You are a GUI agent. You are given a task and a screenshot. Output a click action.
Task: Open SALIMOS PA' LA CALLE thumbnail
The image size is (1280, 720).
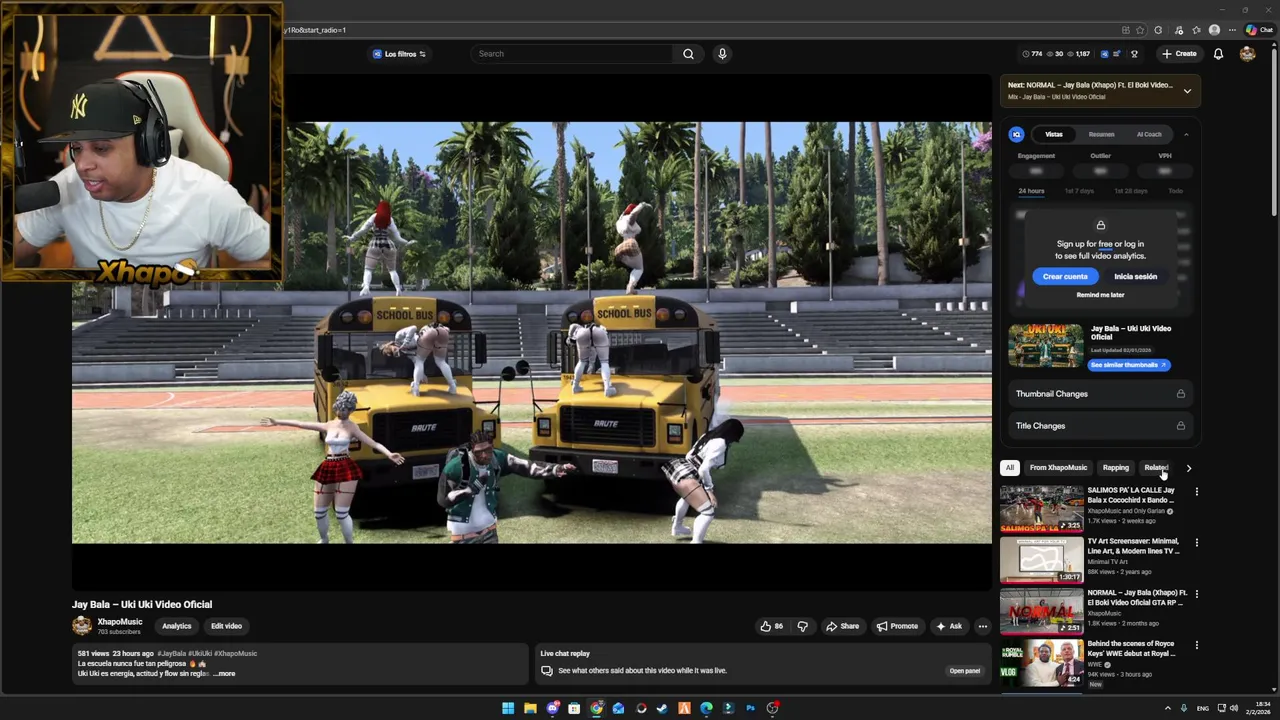tap(1041, 508)
